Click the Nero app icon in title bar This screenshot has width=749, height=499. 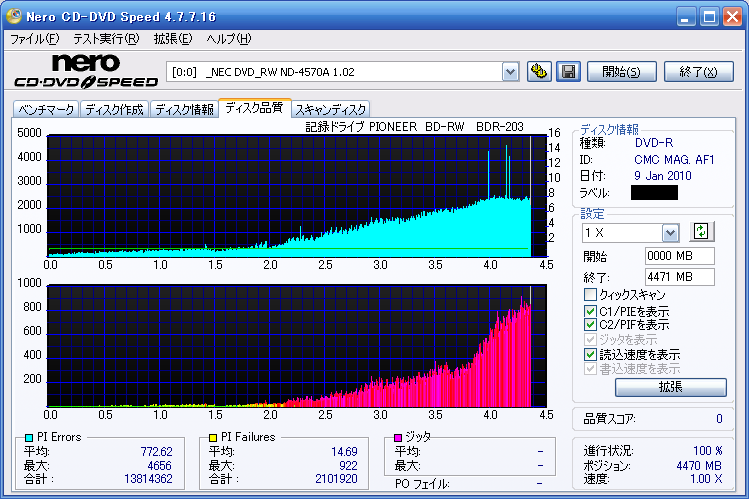point(13,16)
